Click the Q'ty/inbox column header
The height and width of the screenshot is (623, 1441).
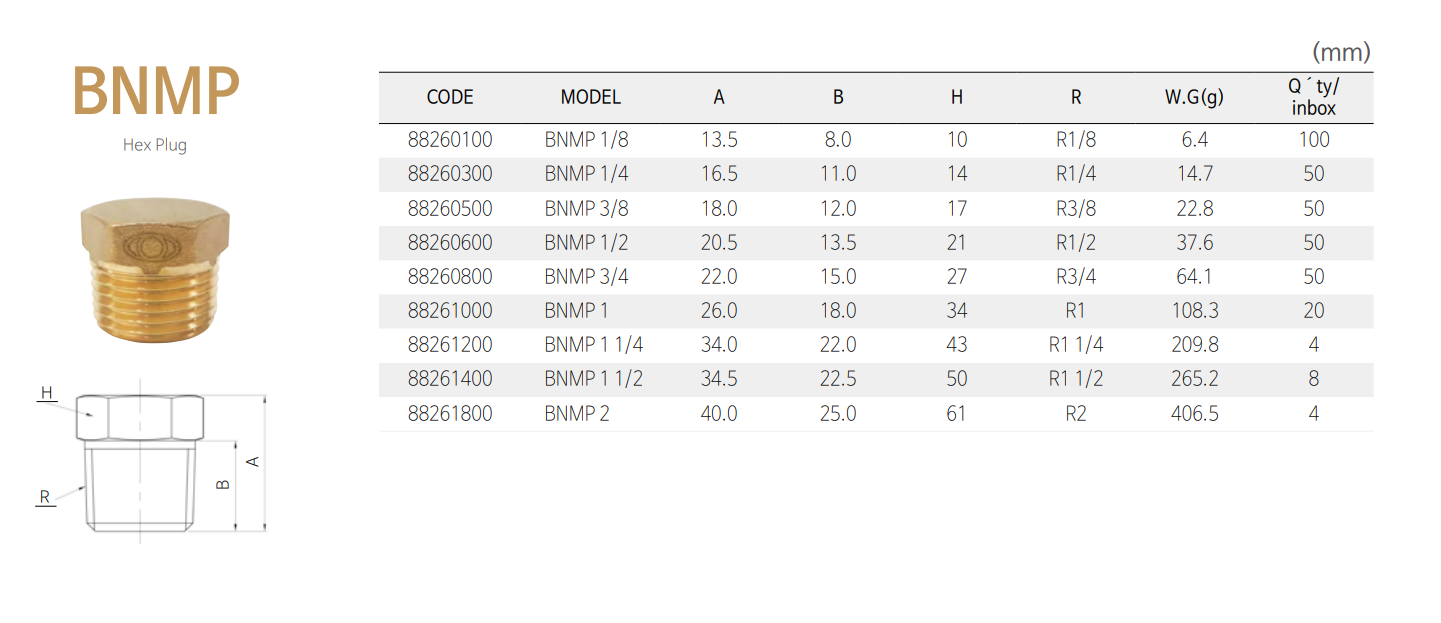1313,97
